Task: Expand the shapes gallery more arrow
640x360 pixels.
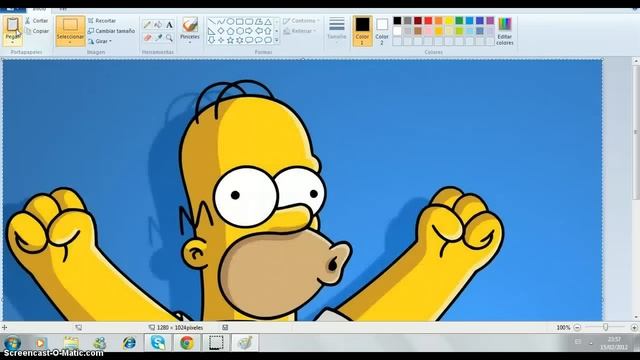Action: pos(276,40)
